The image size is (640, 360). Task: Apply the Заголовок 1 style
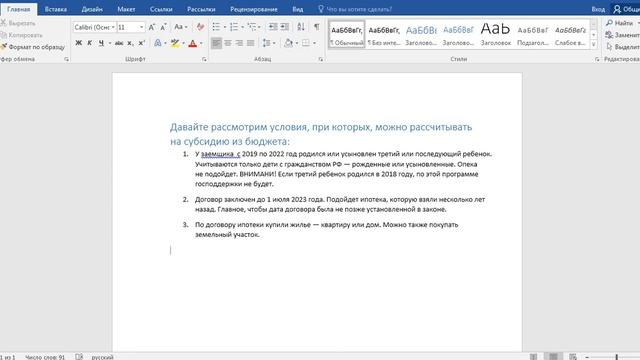421,35
